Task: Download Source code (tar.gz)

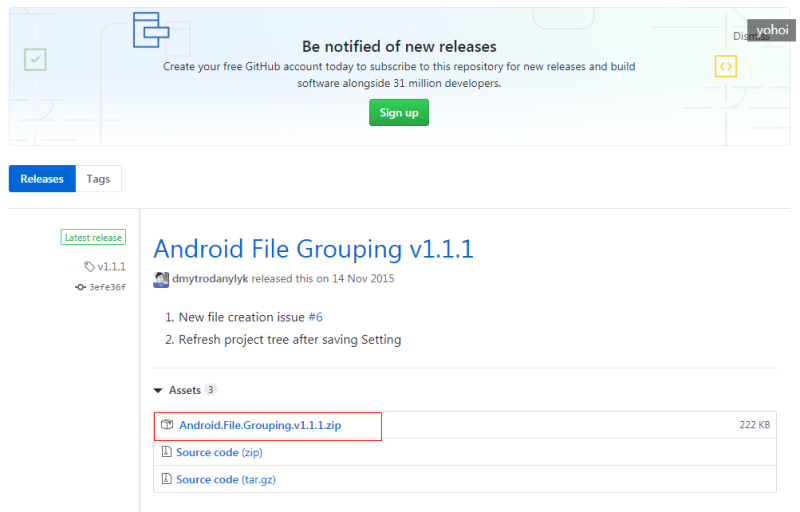Action: 226,479
